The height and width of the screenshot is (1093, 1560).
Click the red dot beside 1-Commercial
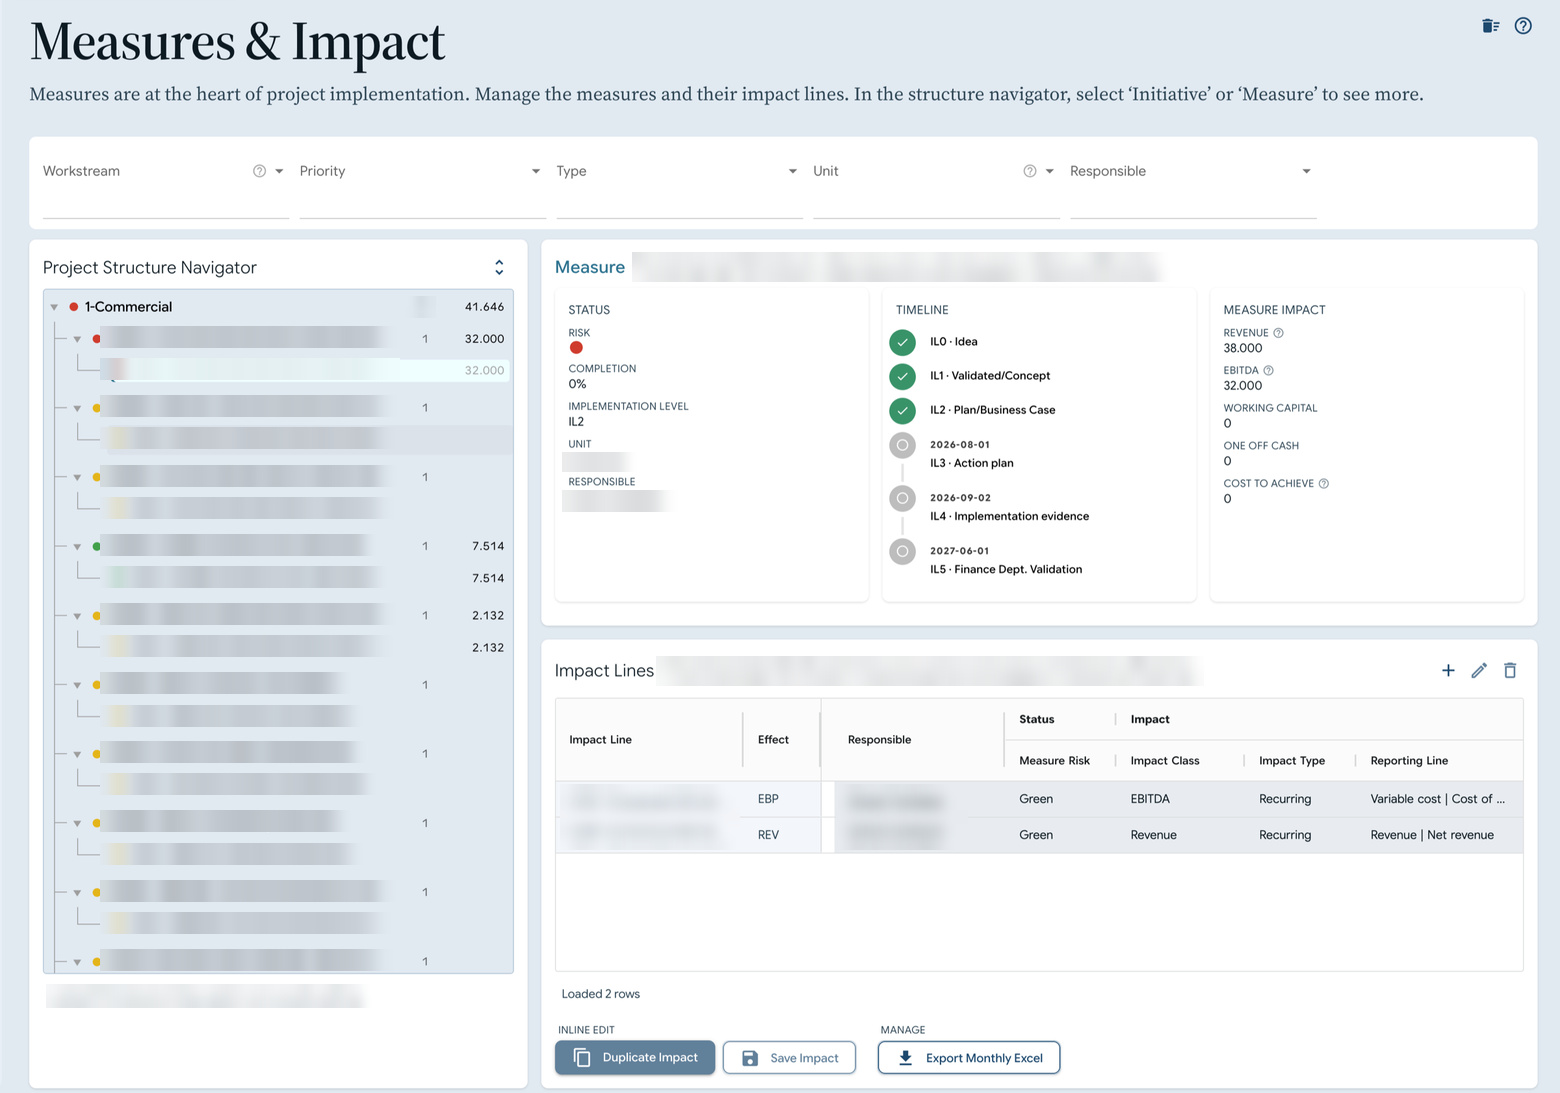[73, 307]
